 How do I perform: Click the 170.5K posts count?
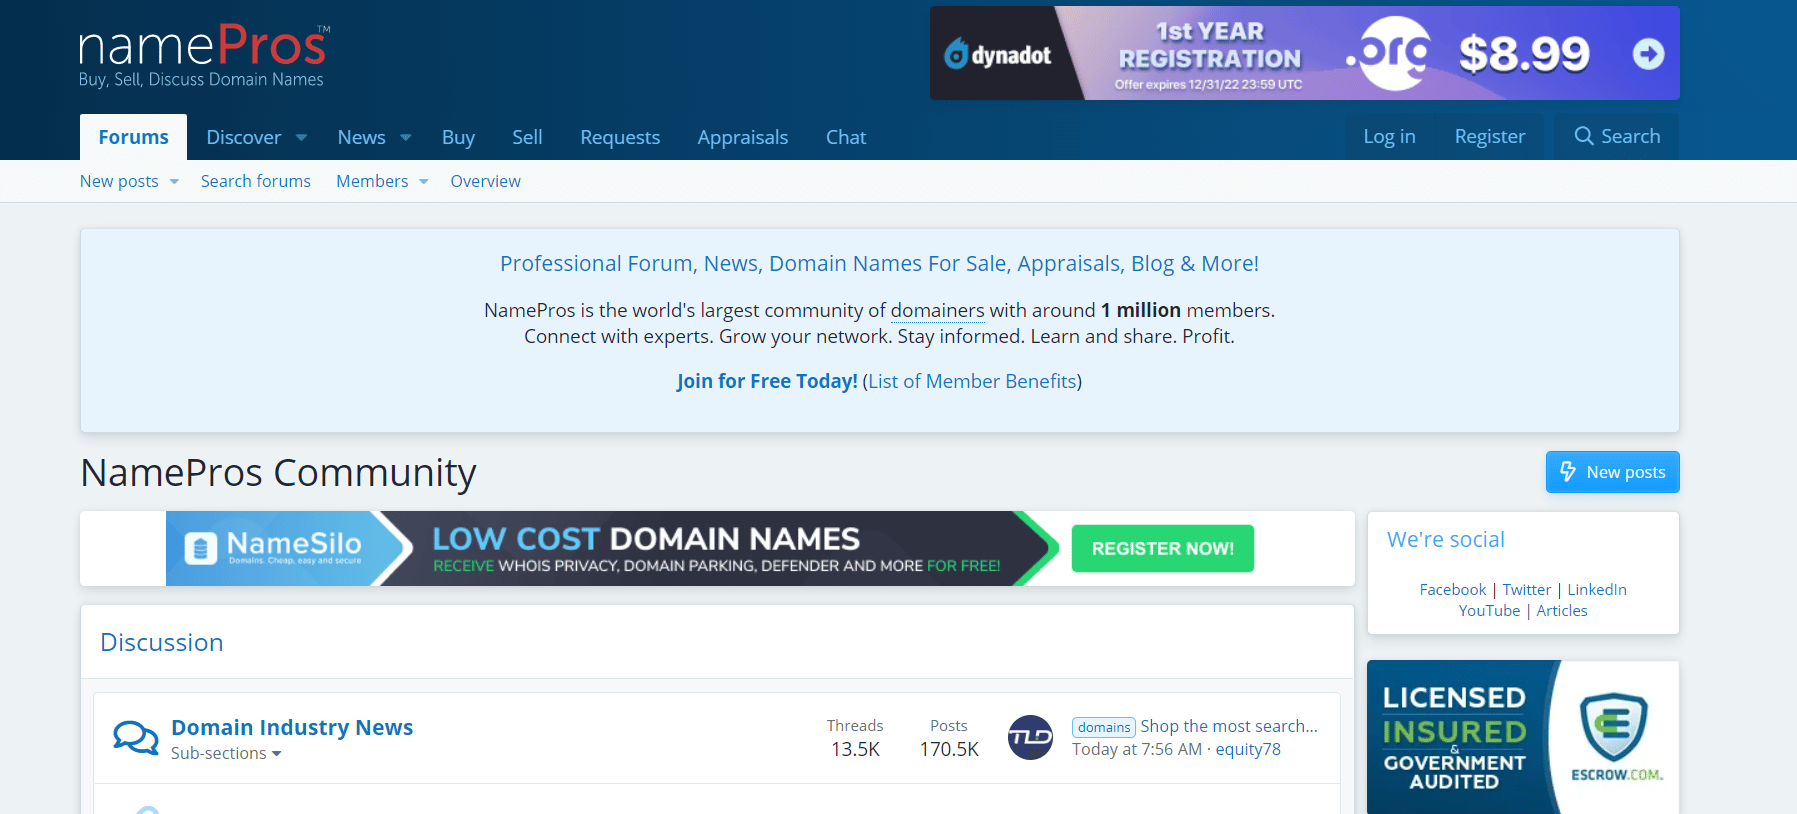click(949, 749)
